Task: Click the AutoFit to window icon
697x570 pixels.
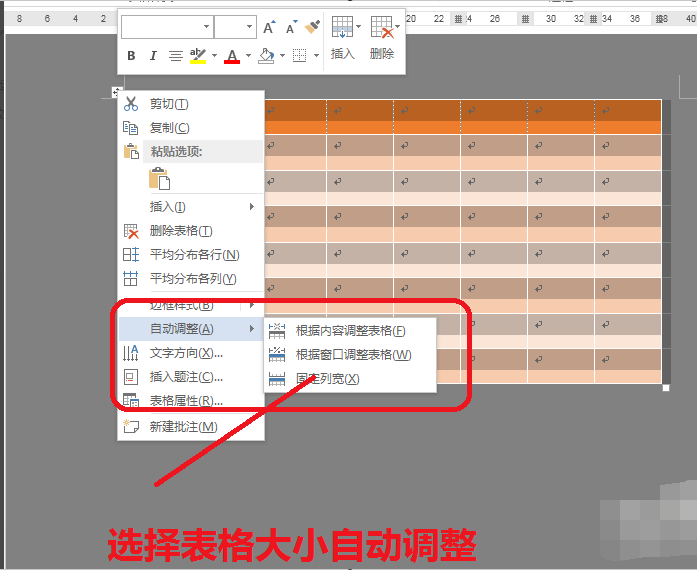Action: tap(277, 355)
